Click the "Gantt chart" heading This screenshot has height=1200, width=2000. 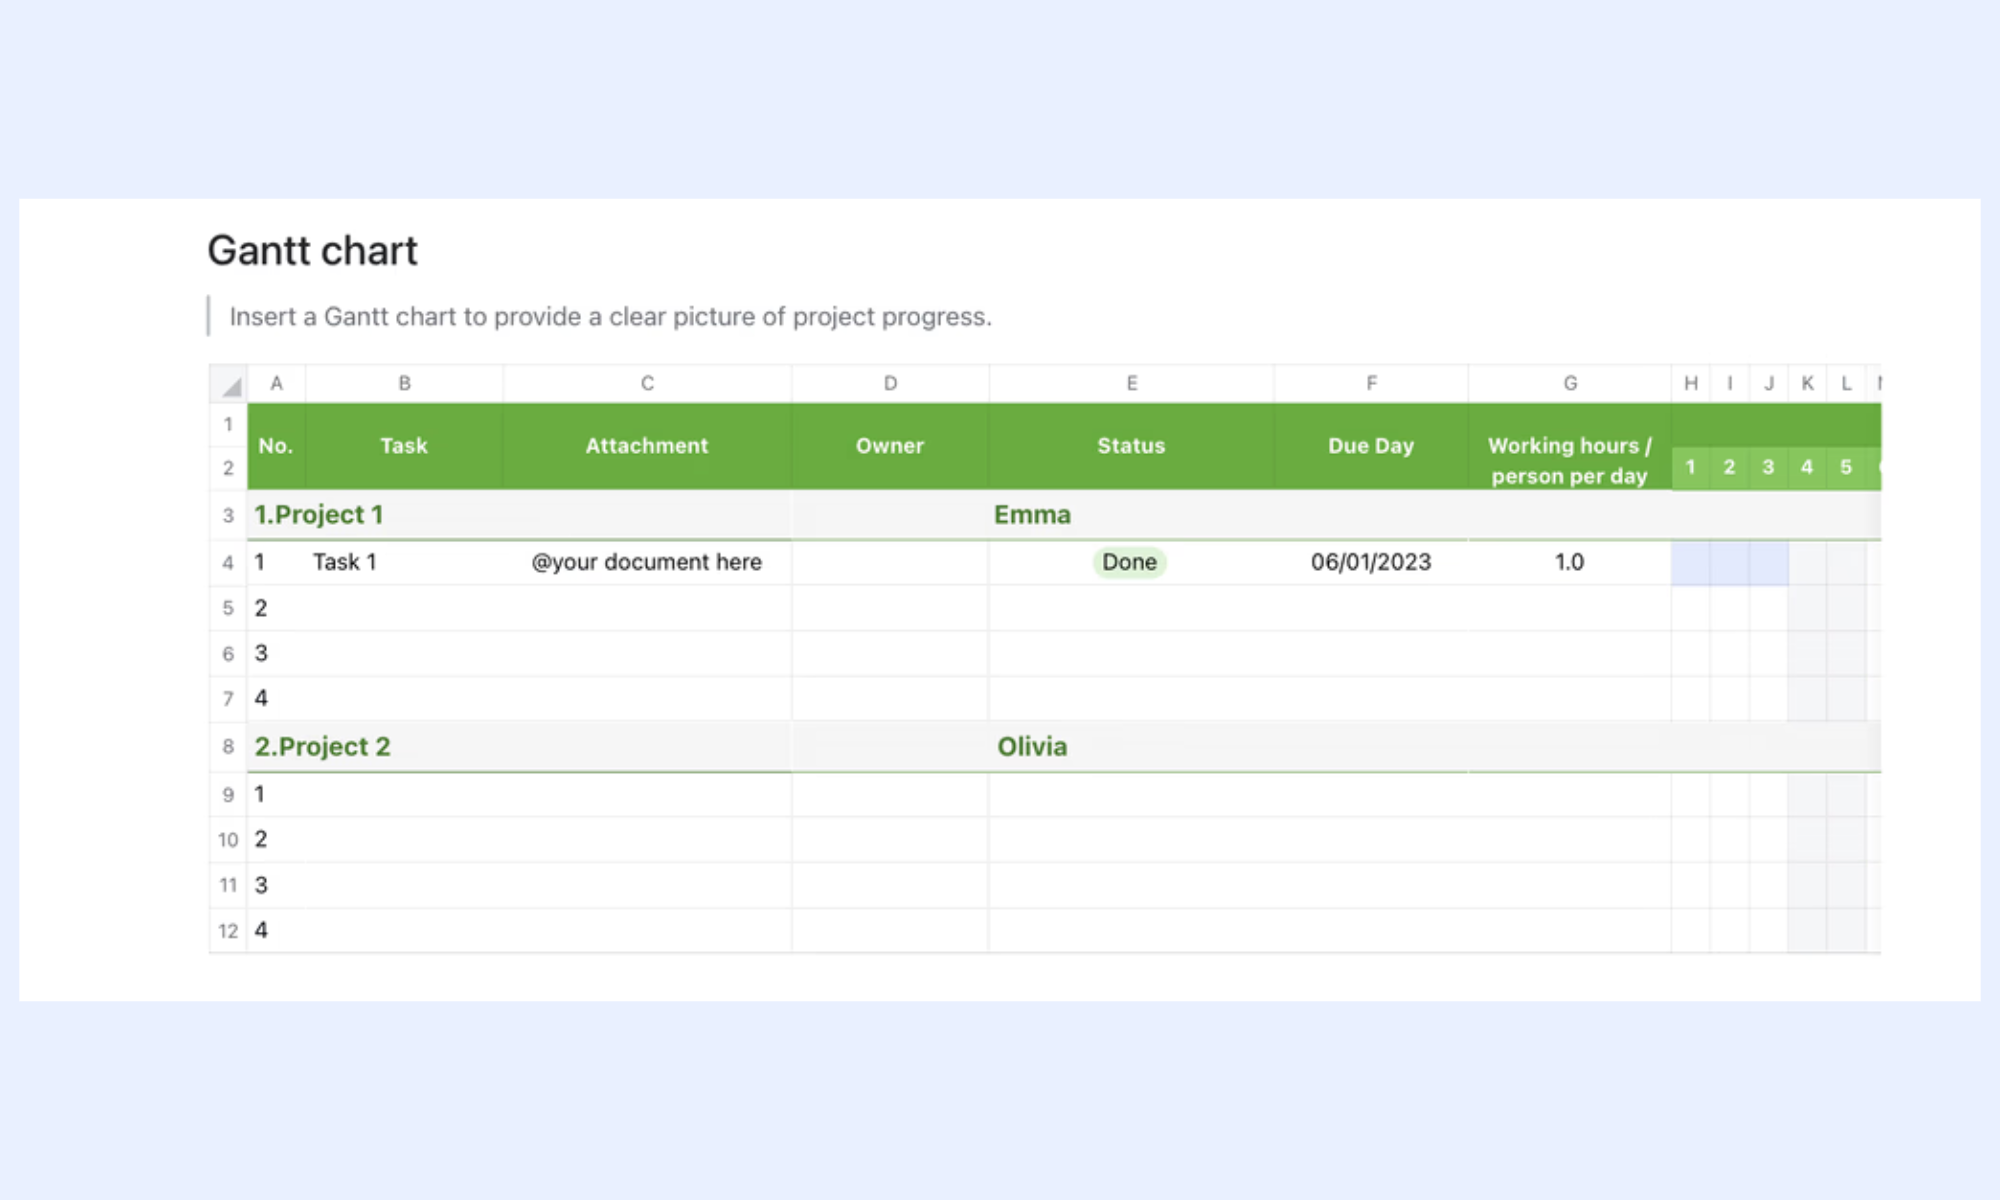313,251
